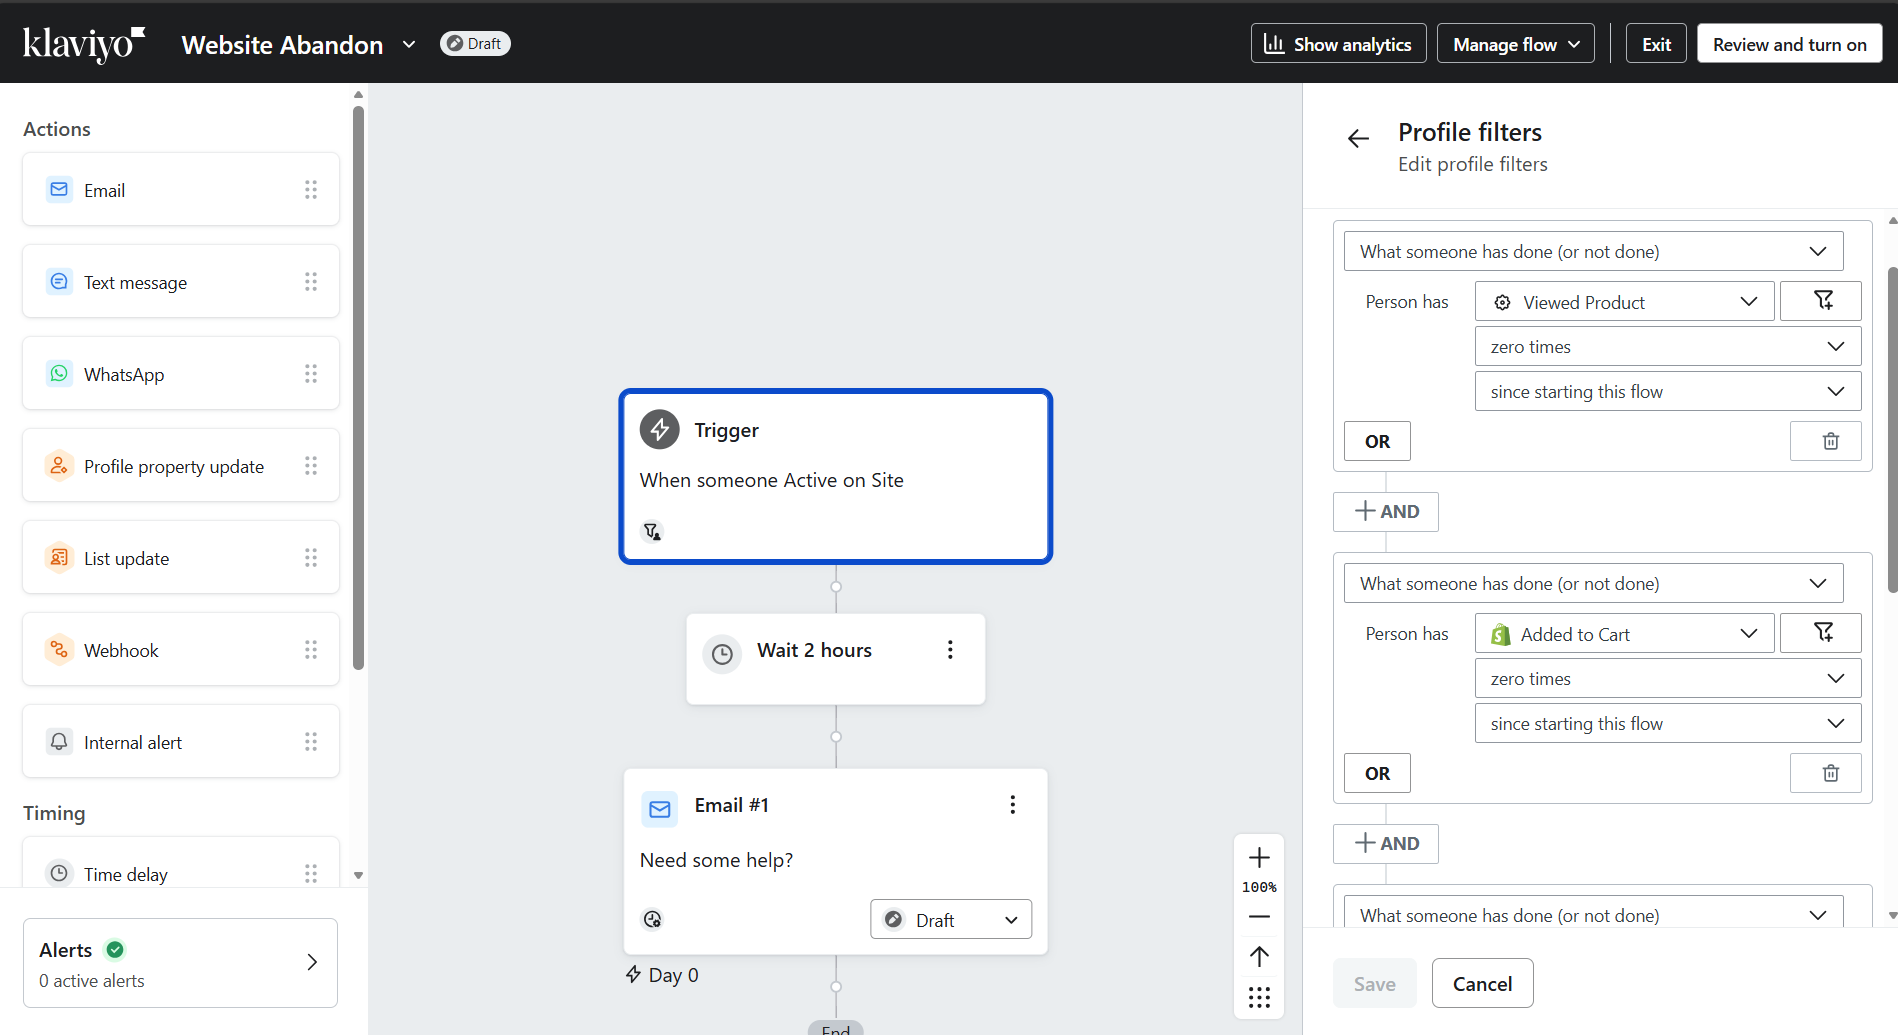
Task: Click Review and turn on
Action: pyautogui.click(x=1789, y=43)
